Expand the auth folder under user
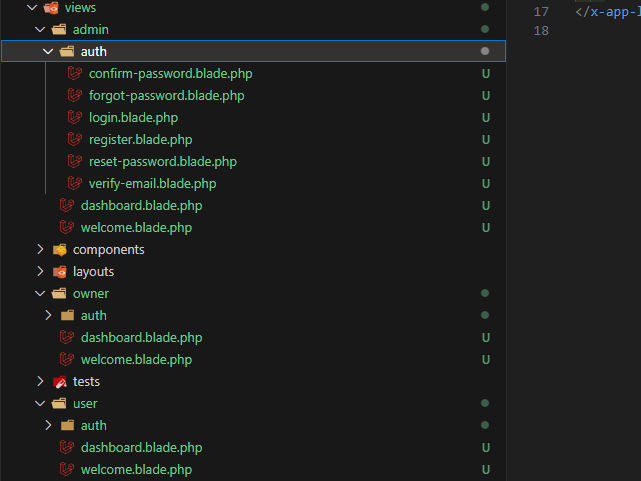Image resolution: width=641 pixels, height=481 pixels. coord(48,425)
